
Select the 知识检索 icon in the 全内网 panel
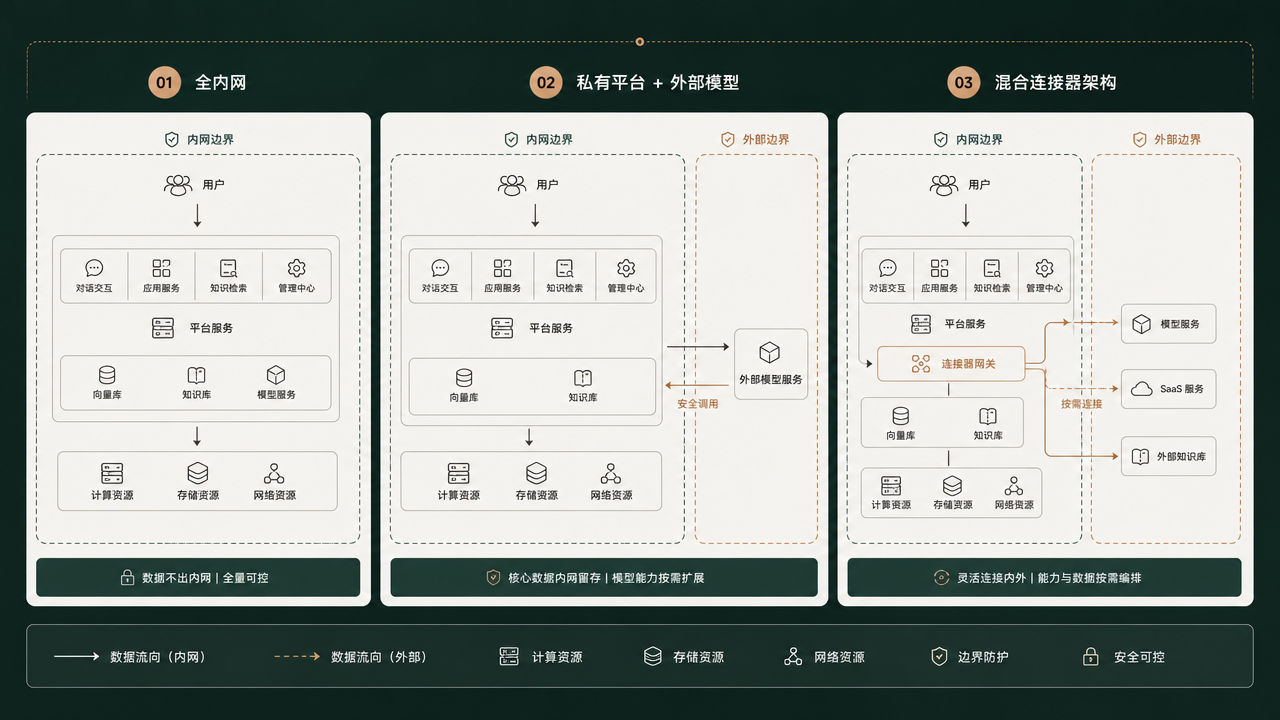coord(229,268)
